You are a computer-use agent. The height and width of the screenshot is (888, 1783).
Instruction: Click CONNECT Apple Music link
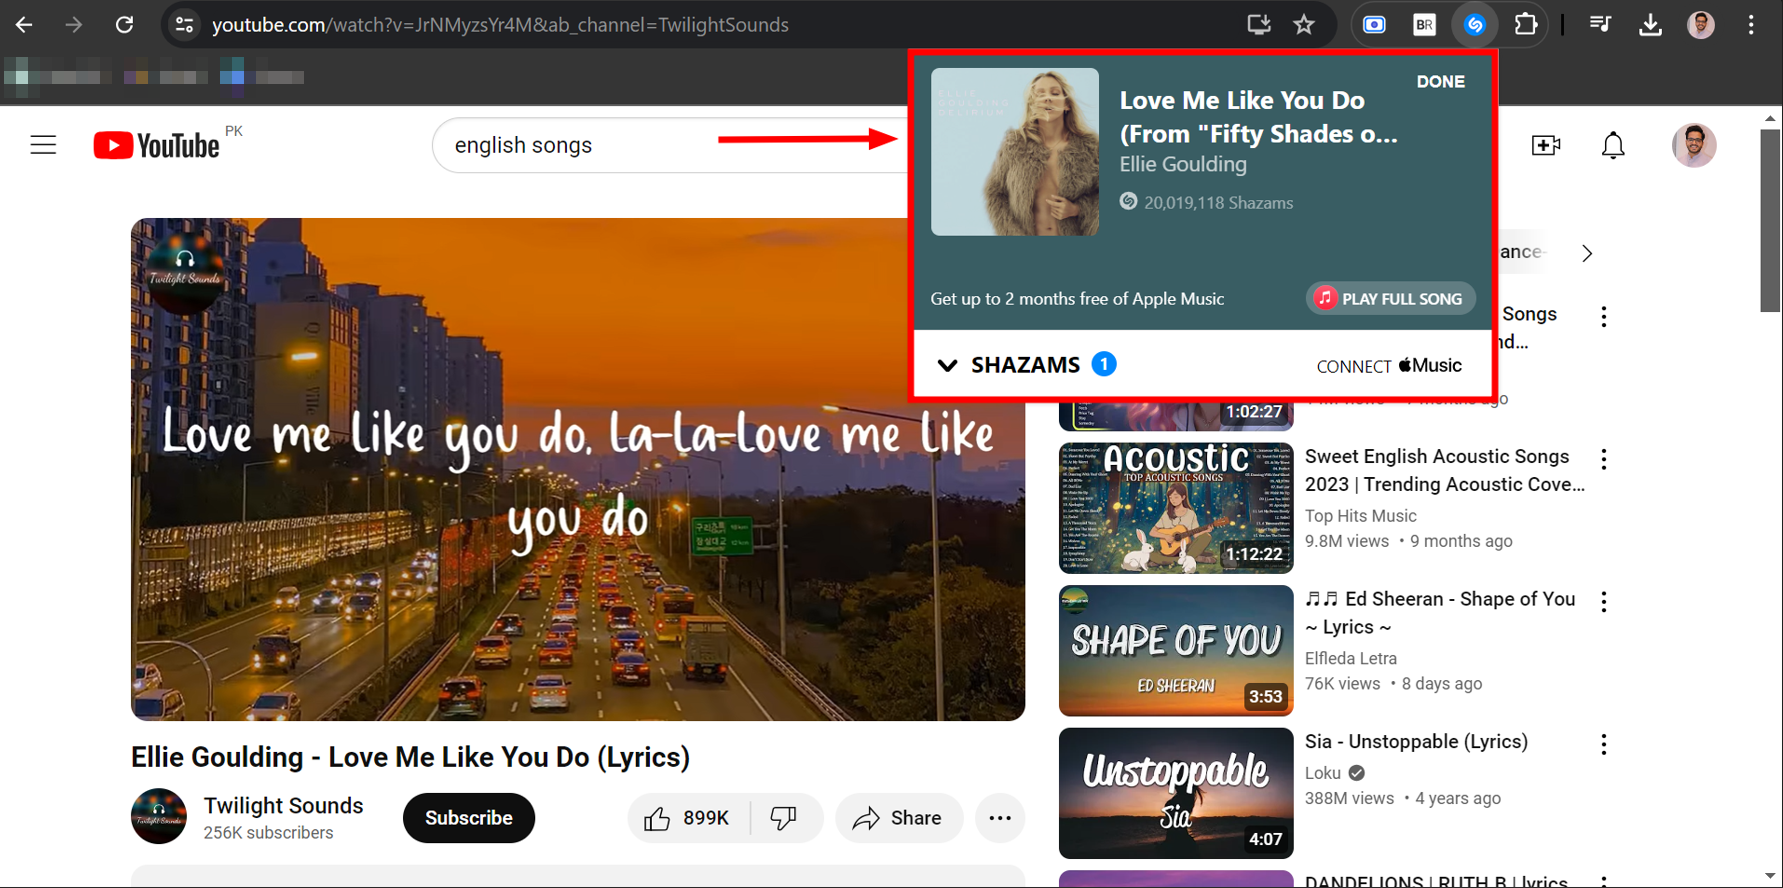[1389, 365]
